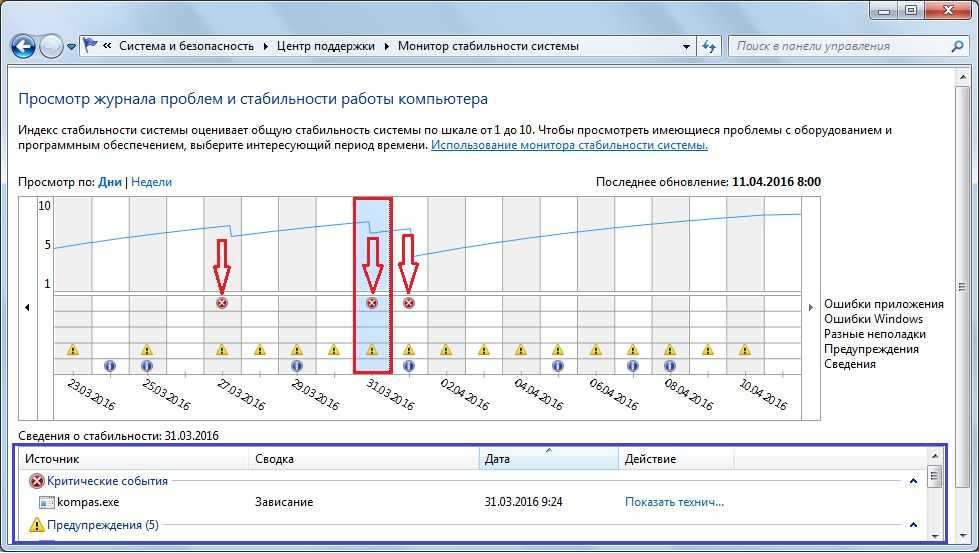The width and height of the screenshot is (979, 553).
Task: Sort the list by the Дата column header
Action: pyautogui.click(x=548, y=459)
